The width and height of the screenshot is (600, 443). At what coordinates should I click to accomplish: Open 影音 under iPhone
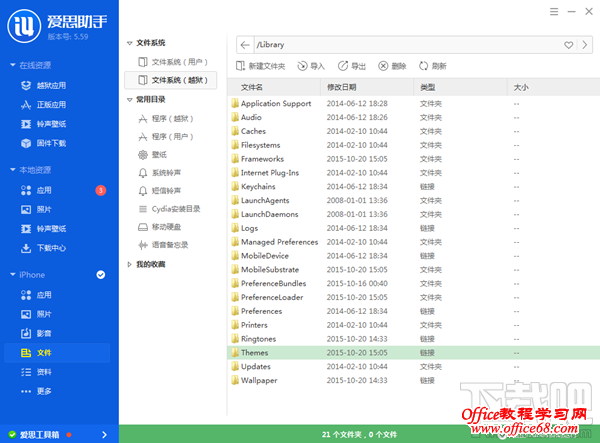pos(36,333)
